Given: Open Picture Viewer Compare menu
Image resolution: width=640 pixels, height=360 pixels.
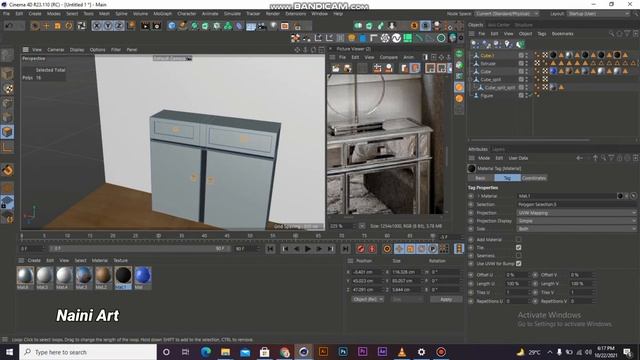Looking at the screenshot, I should 389,57.
